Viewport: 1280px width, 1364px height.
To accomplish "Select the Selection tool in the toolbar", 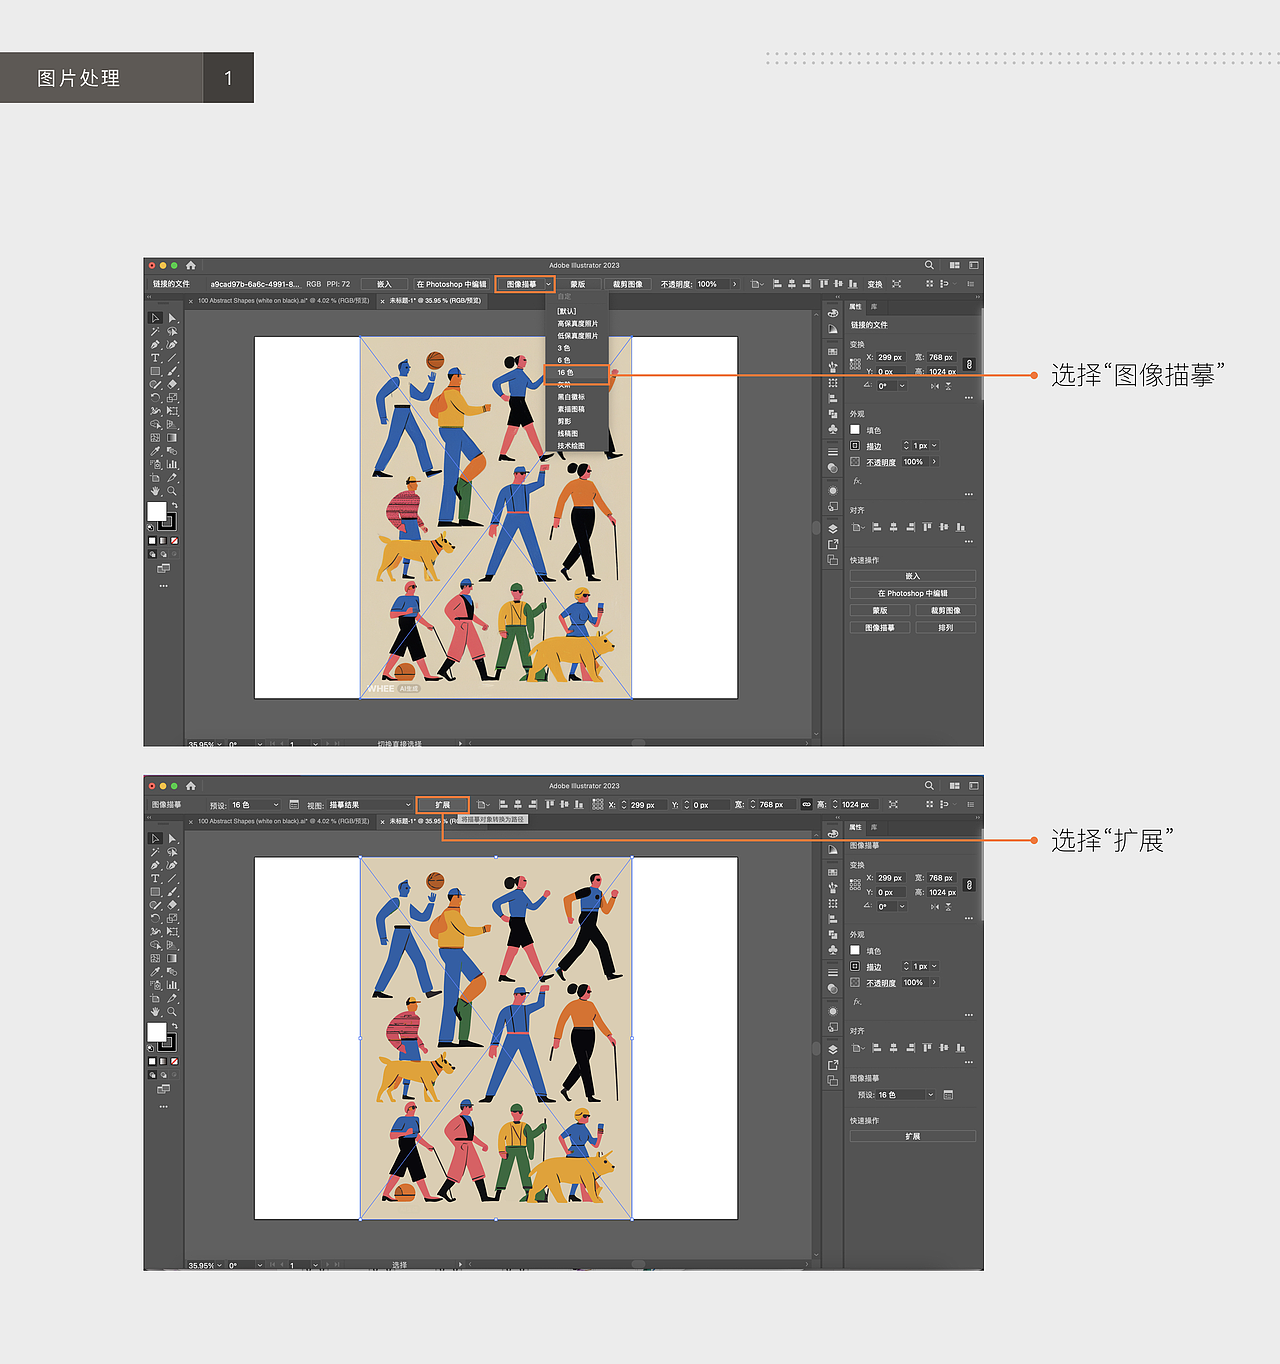I will [154, 318].
